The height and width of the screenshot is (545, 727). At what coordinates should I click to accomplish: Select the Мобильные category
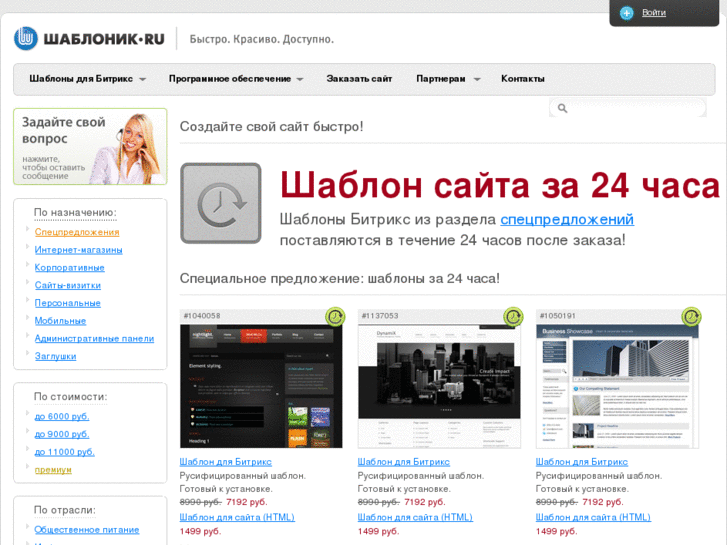point(60,321)
